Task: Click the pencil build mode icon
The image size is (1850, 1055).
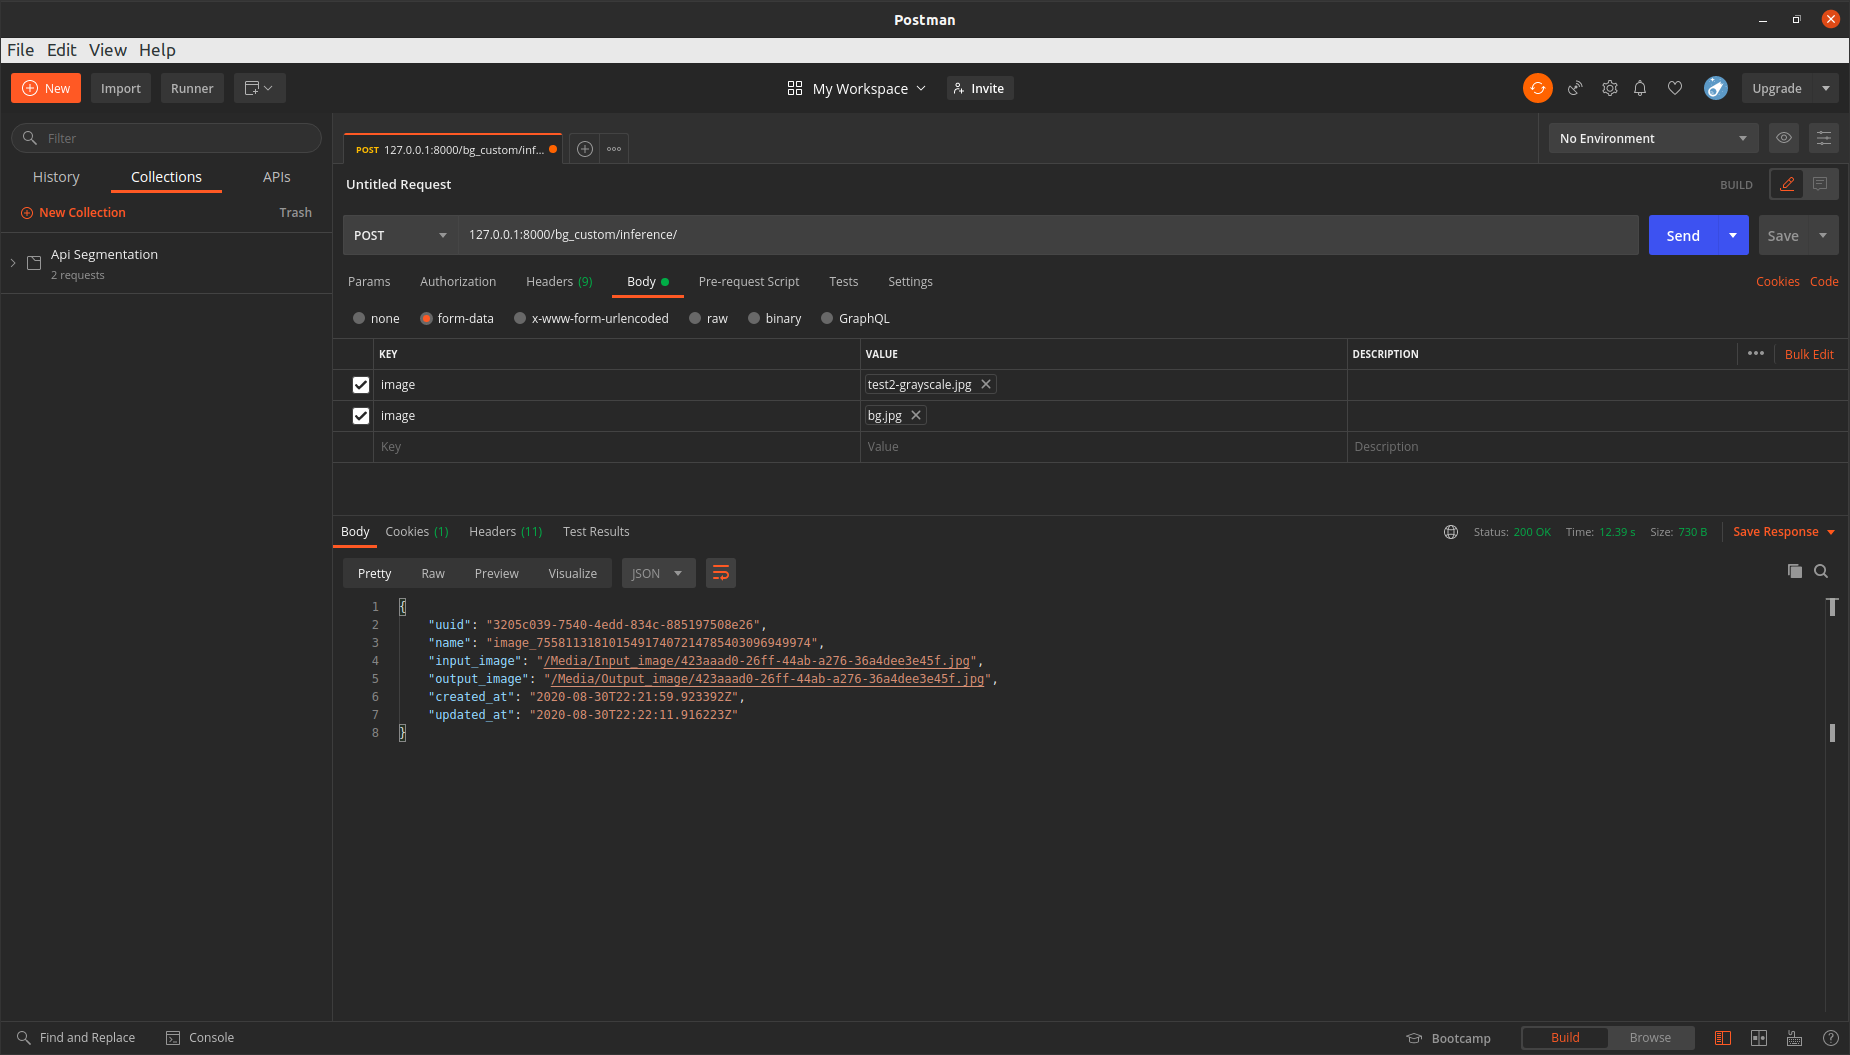Action: (x=1787, y=184)
